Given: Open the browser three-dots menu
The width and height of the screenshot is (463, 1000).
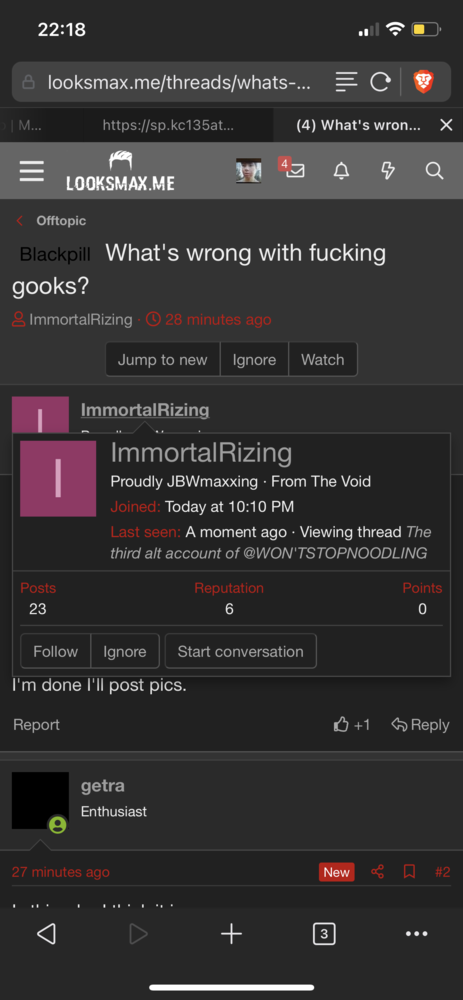Looking at the screenshot, I should pyautogui.click(x=416, y=934).
